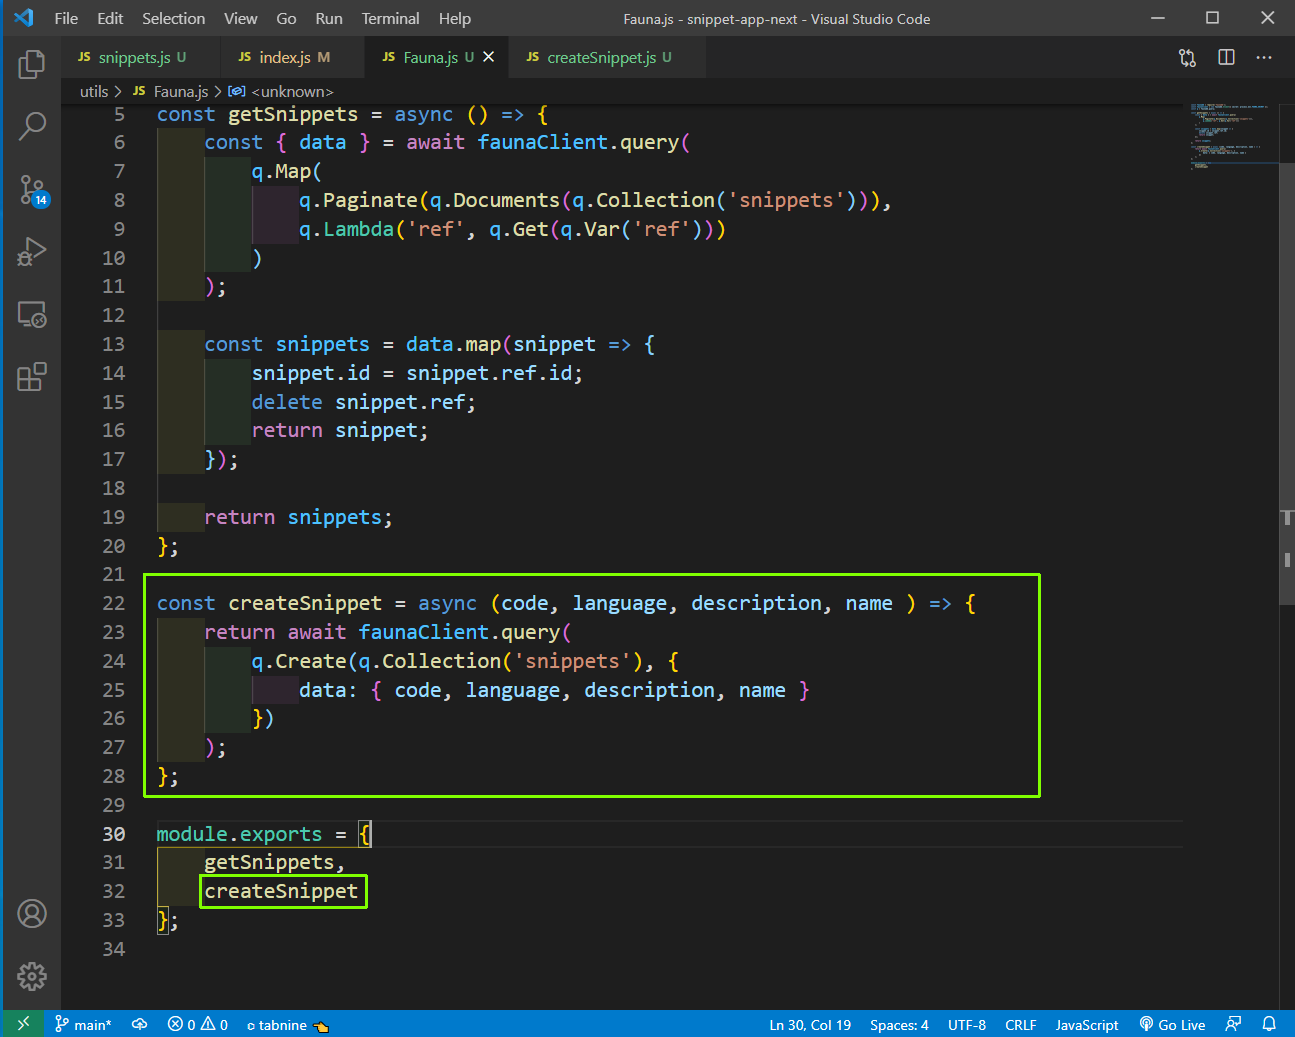Image resolution: width=1295 pixels, height=1037 pixels.
Task: Click the main* git branch indicator
Action: [83, 1024]
